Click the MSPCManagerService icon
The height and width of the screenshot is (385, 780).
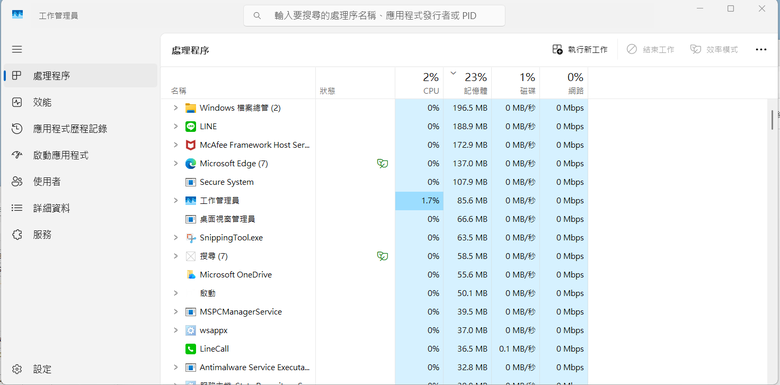191,312
